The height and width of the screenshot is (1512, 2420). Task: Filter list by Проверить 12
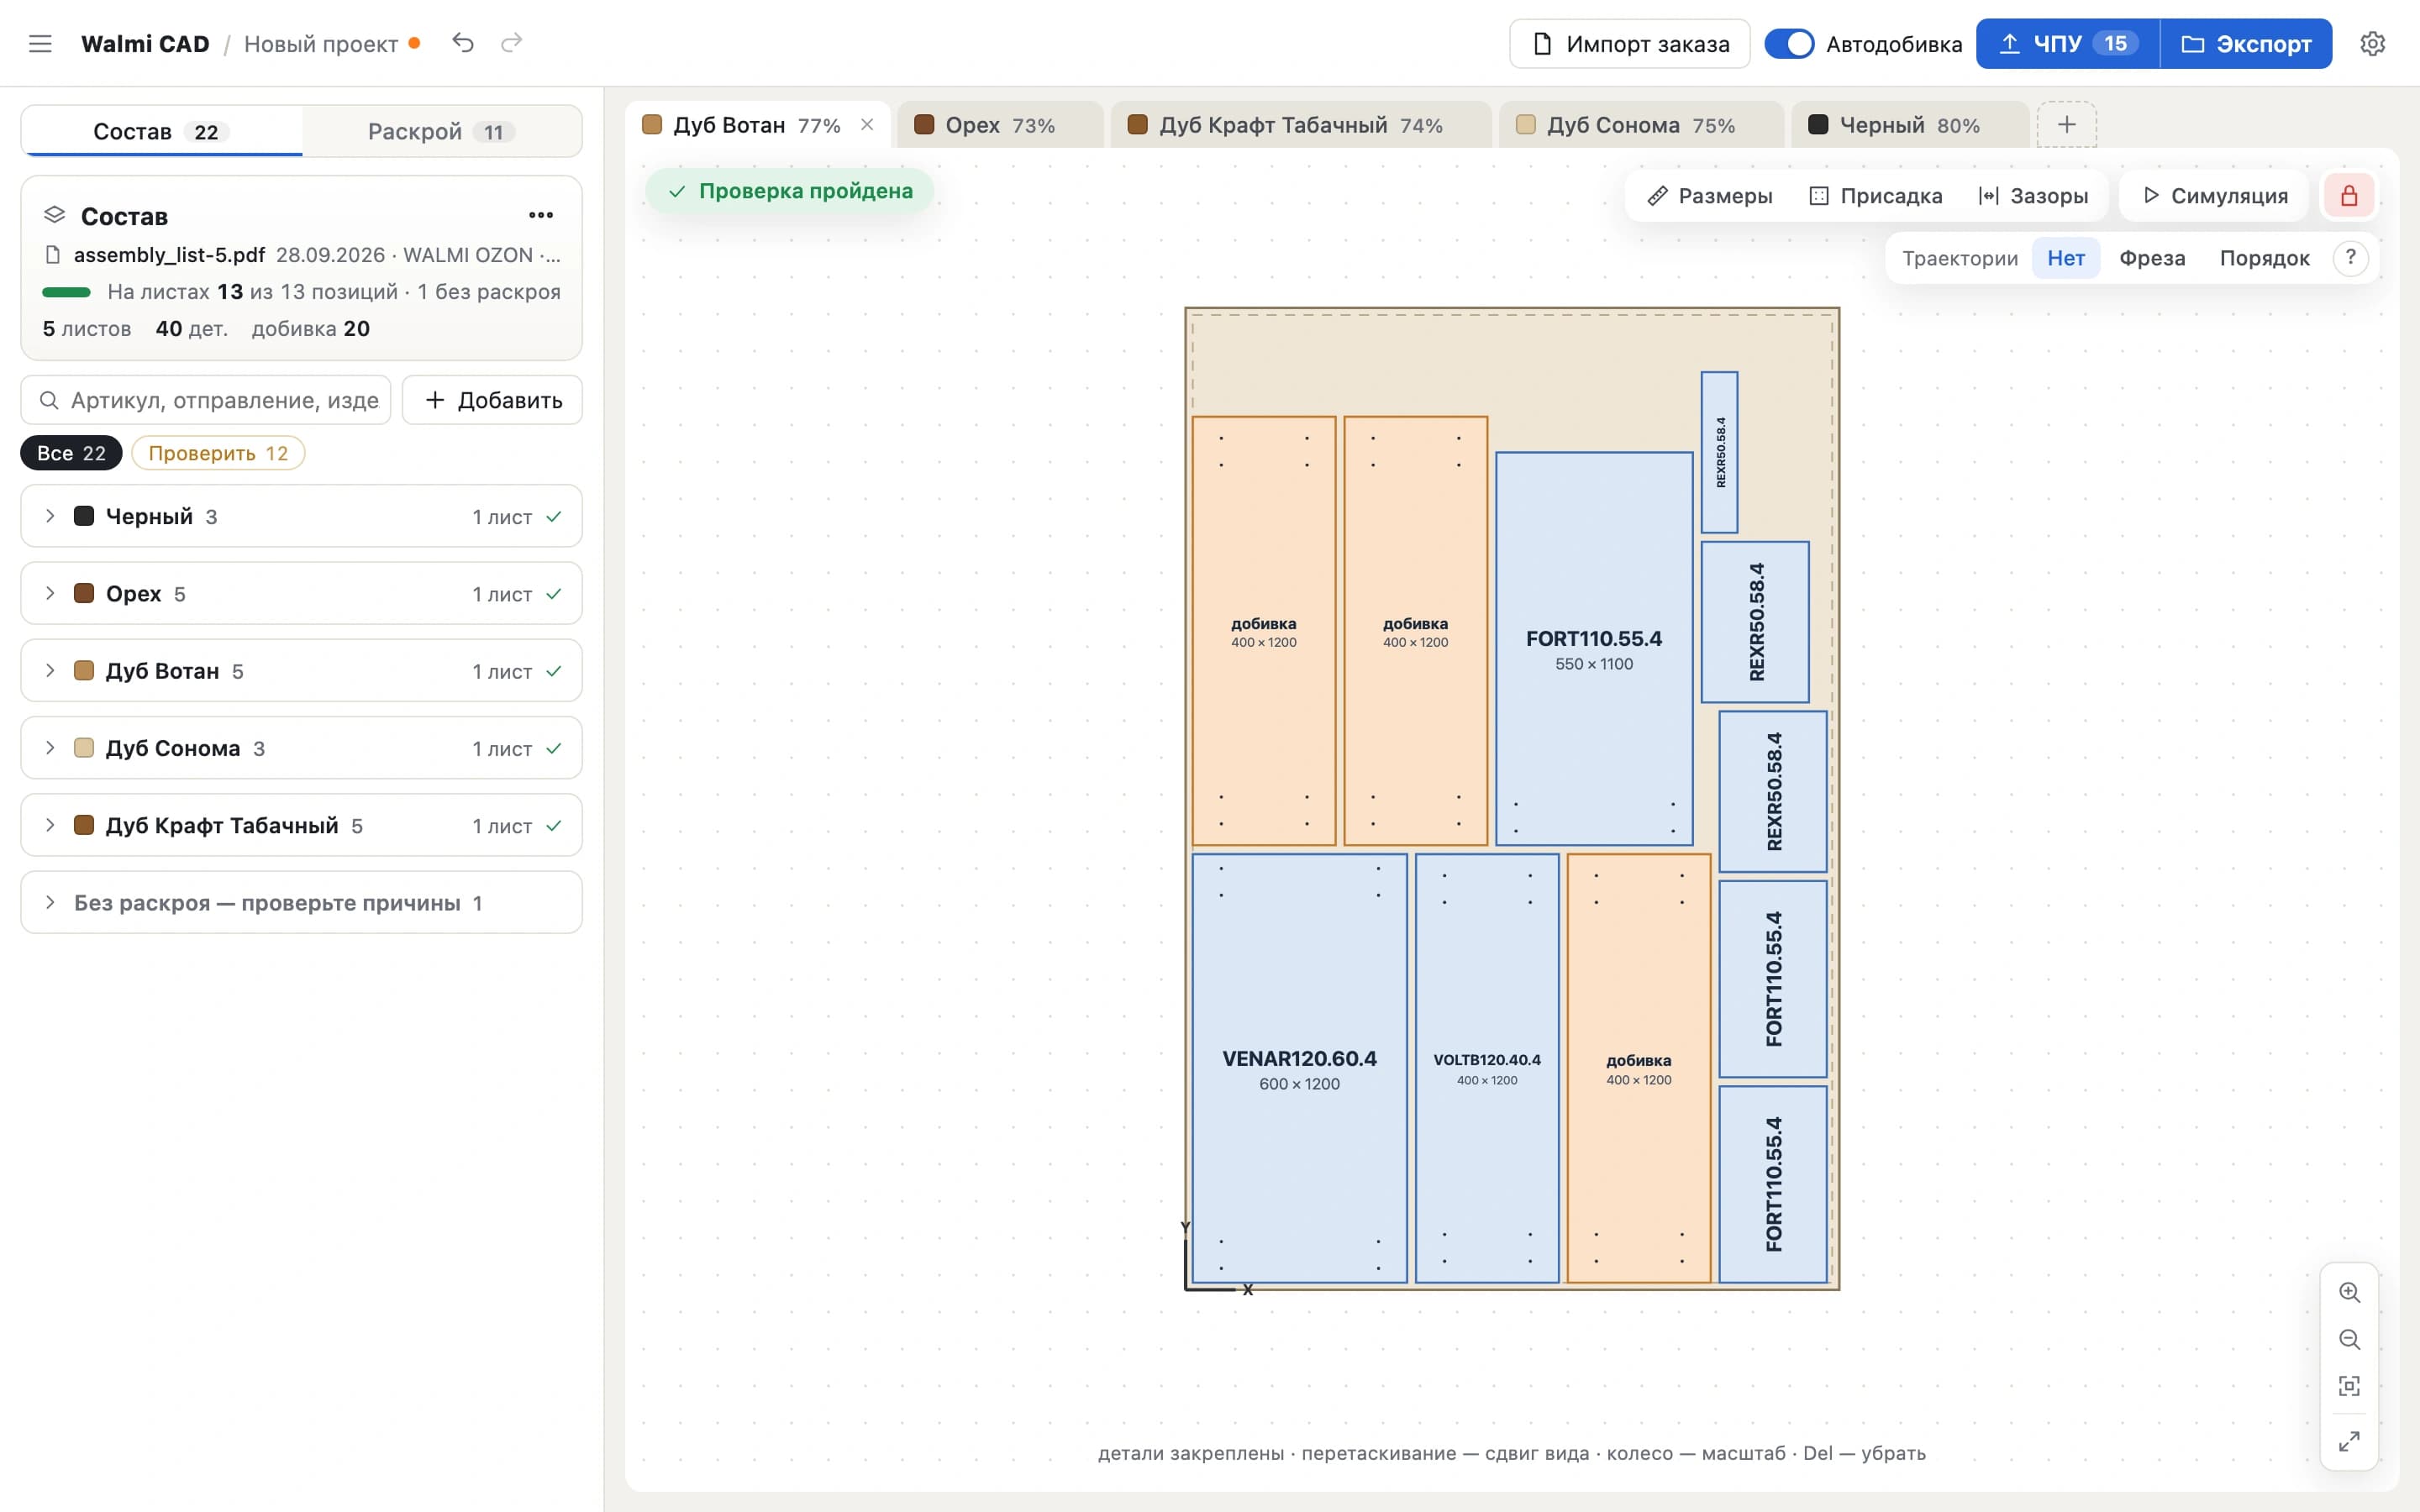[218, 453]
